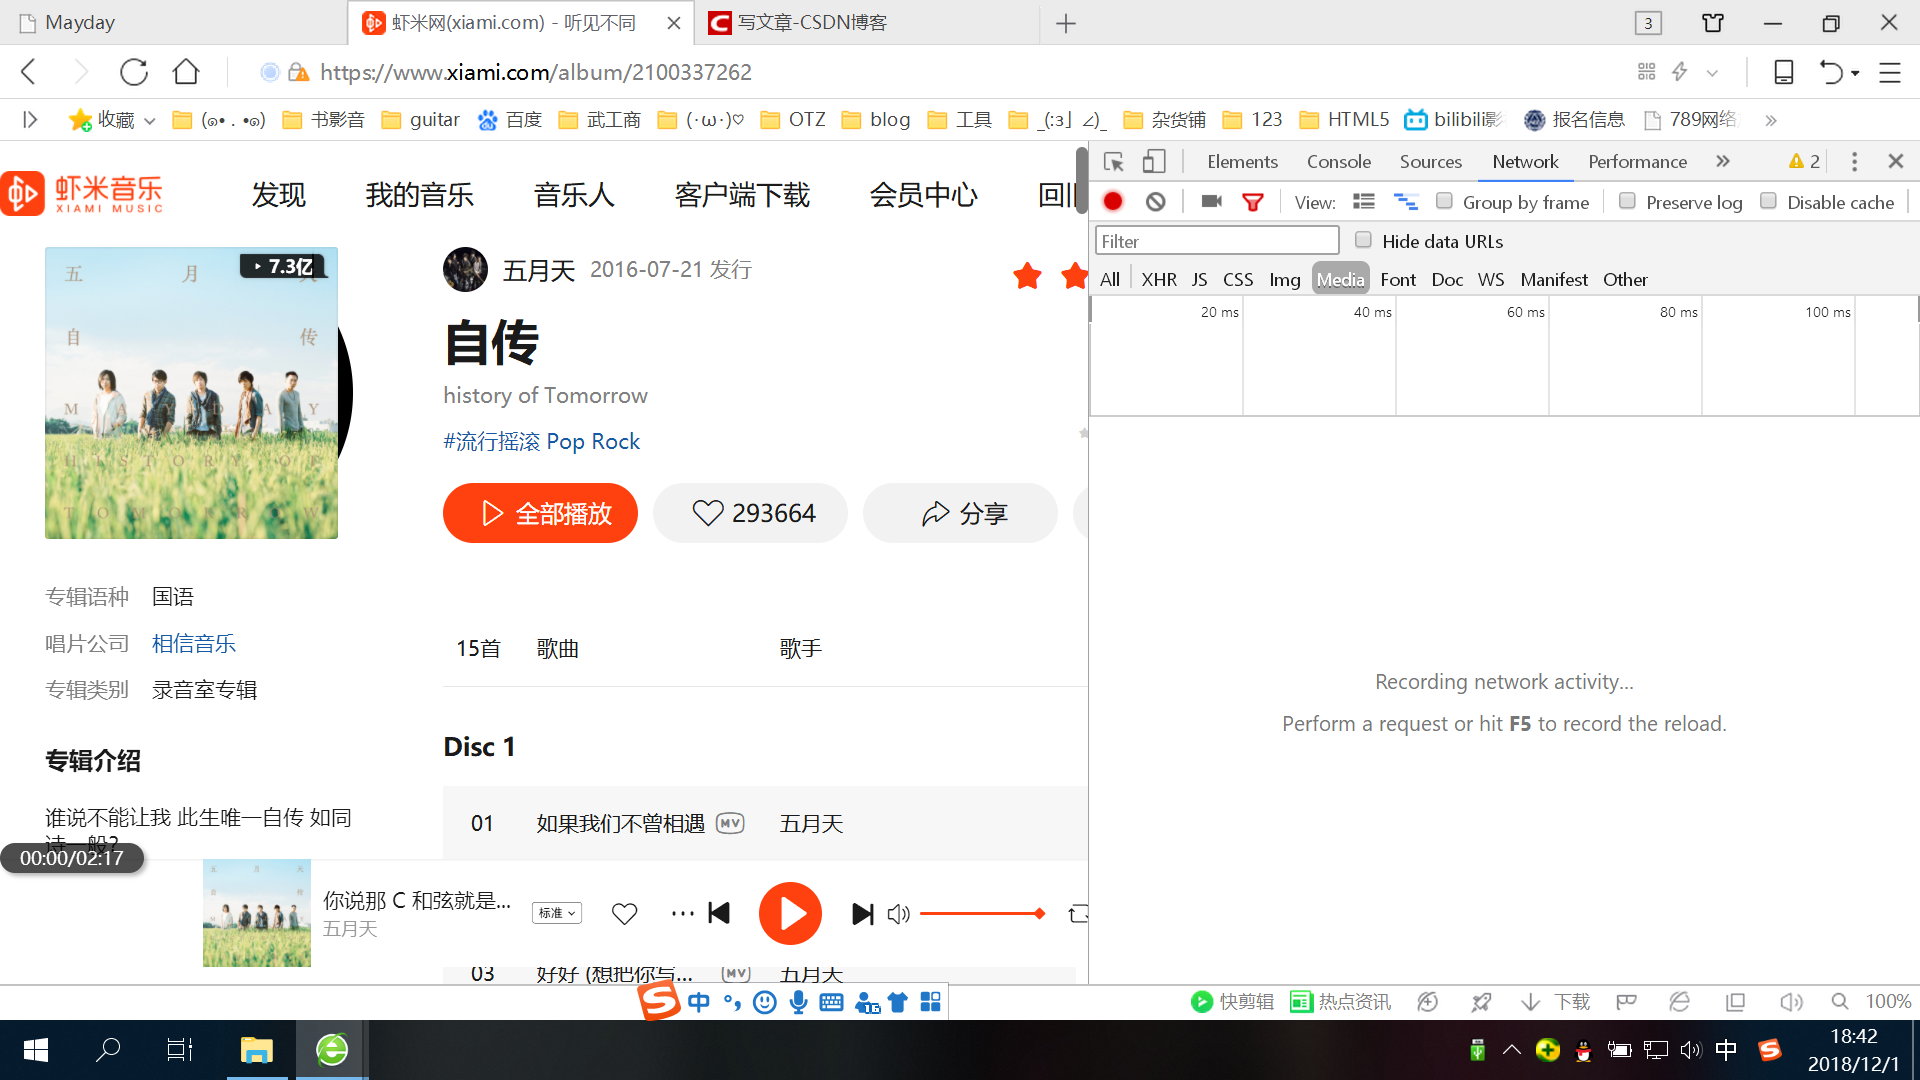Click the player volume speaker icon
The width and height of the screenshot is (1920, 1080).
pos(898,914)
